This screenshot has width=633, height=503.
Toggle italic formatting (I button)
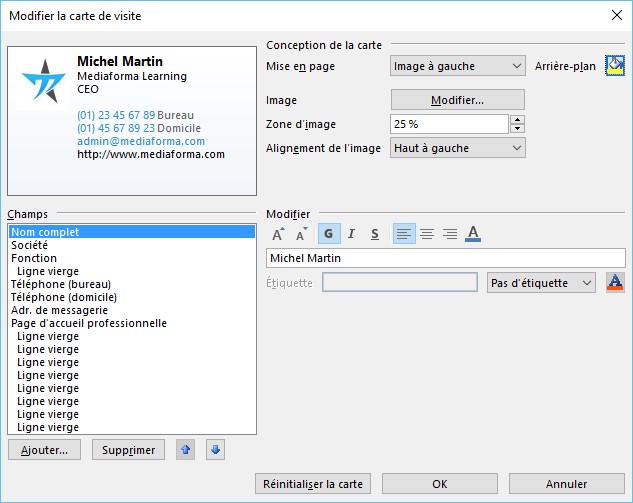click(x=352, y=234)
